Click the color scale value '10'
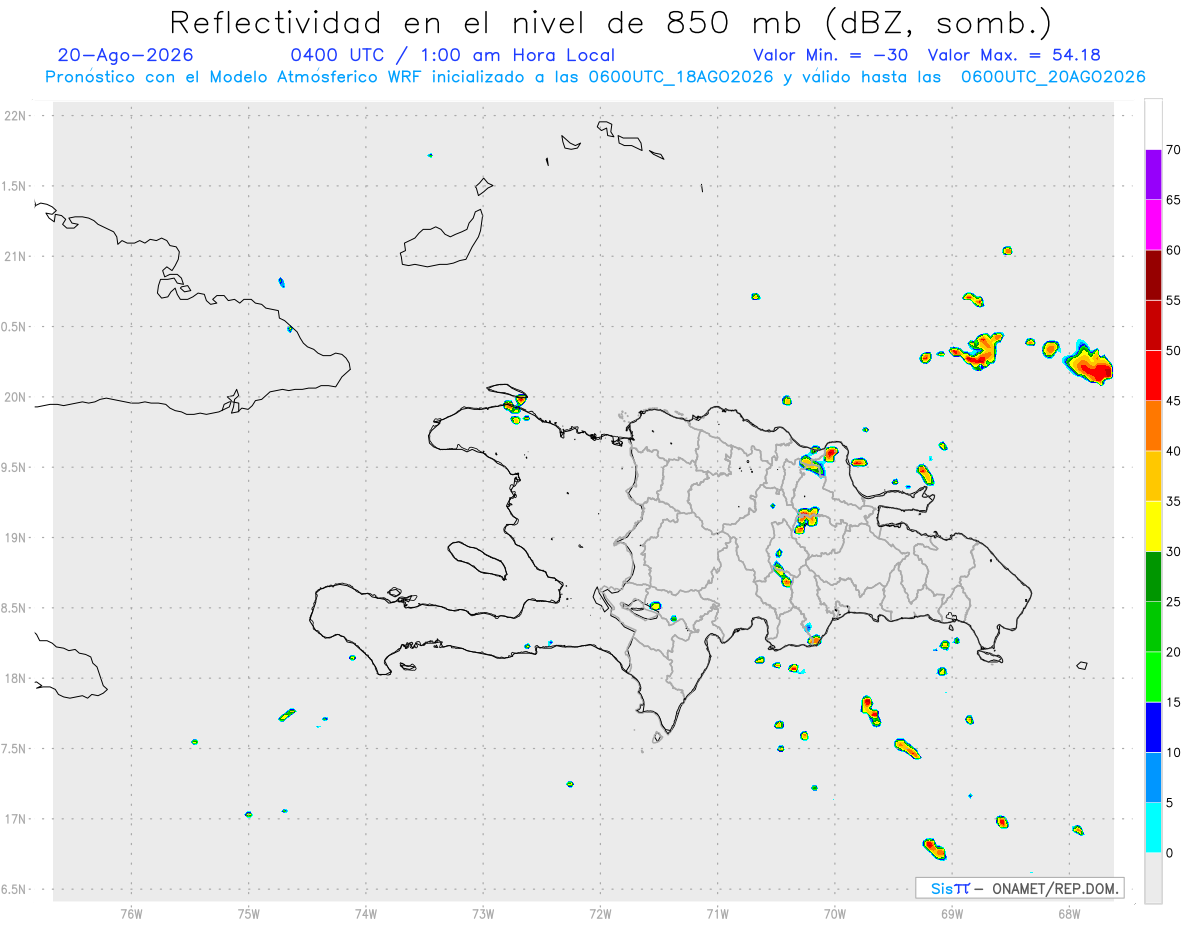1200x927 pixels. coord(1174,753)
